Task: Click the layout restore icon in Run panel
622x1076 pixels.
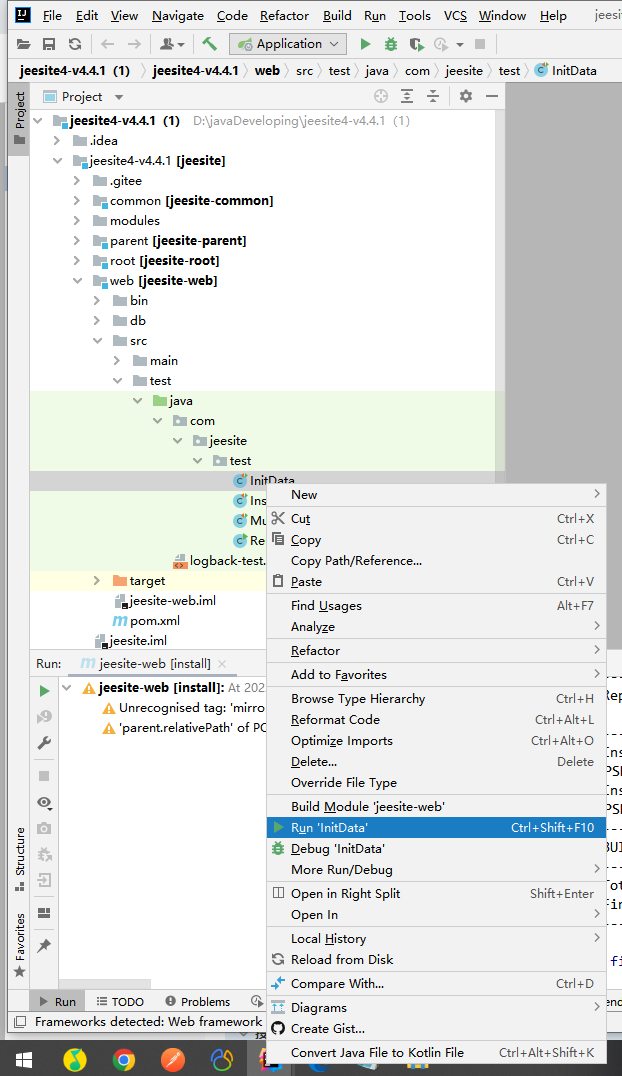Action: point(44,913)
